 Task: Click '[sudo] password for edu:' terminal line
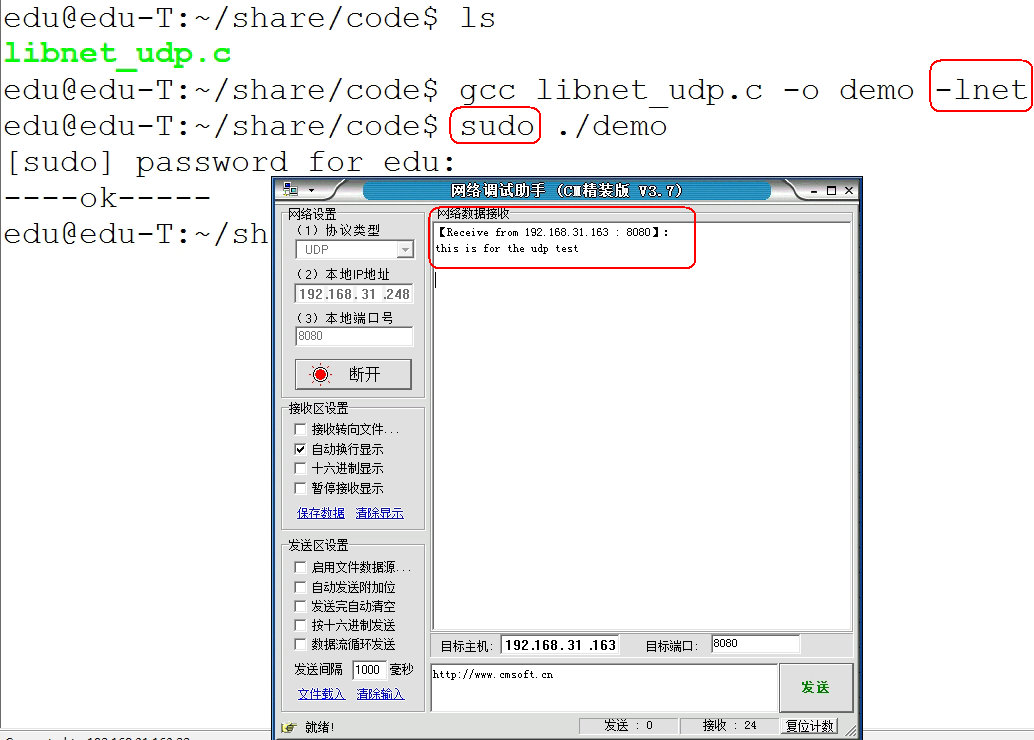coord(230,162)
